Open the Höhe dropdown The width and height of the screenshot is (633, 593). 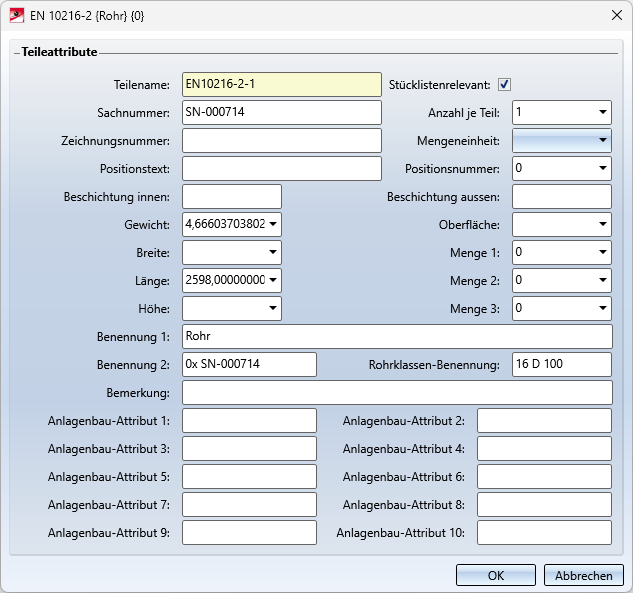click(273, 308)
